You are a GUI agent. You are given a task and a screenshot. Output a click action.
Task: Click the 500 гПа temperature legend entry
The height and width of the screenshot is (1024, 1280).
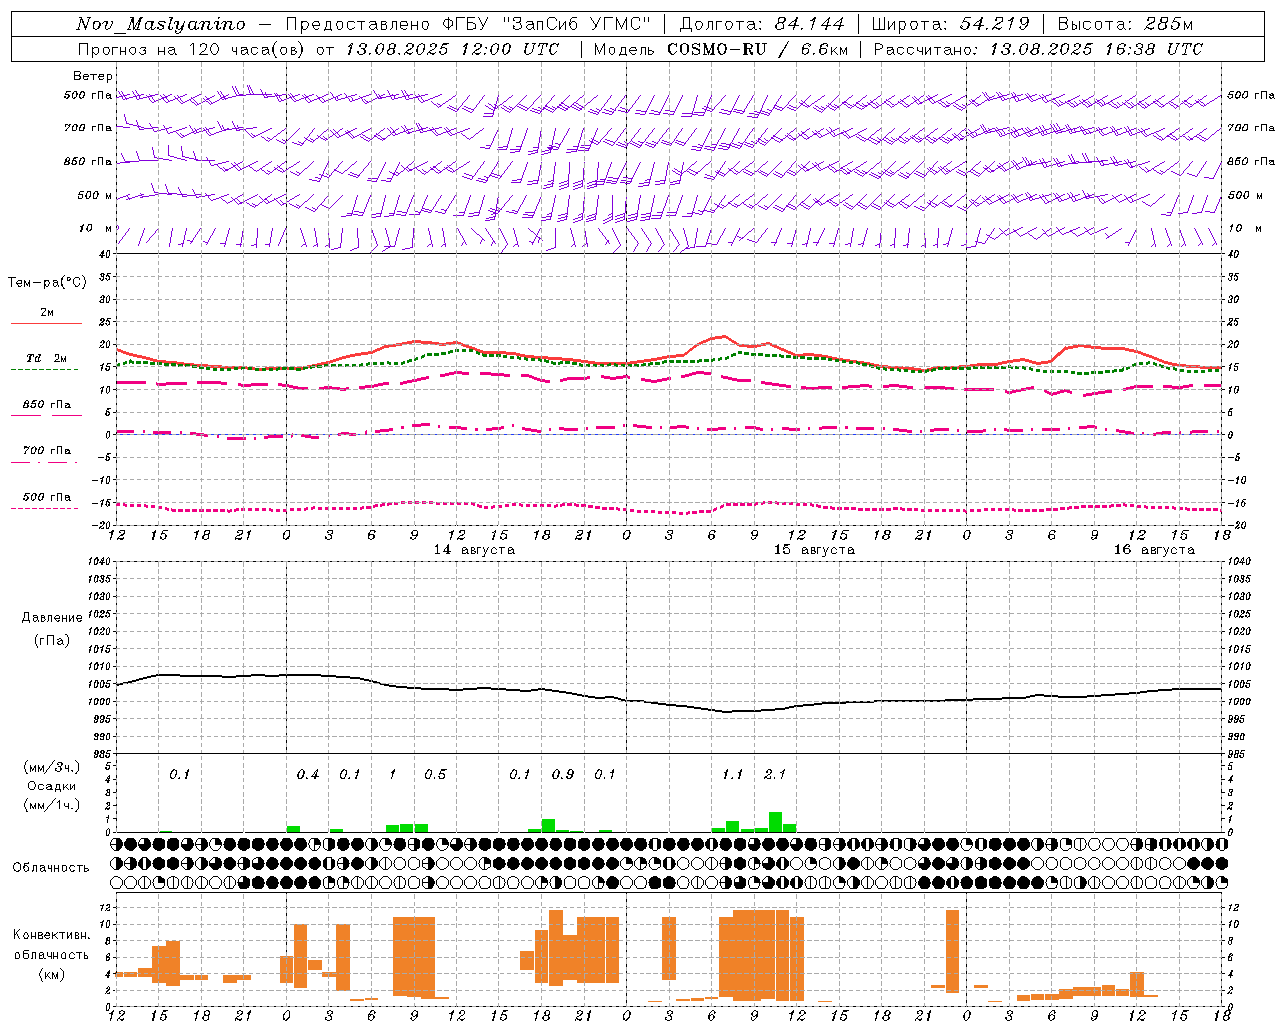coord(46,497)
